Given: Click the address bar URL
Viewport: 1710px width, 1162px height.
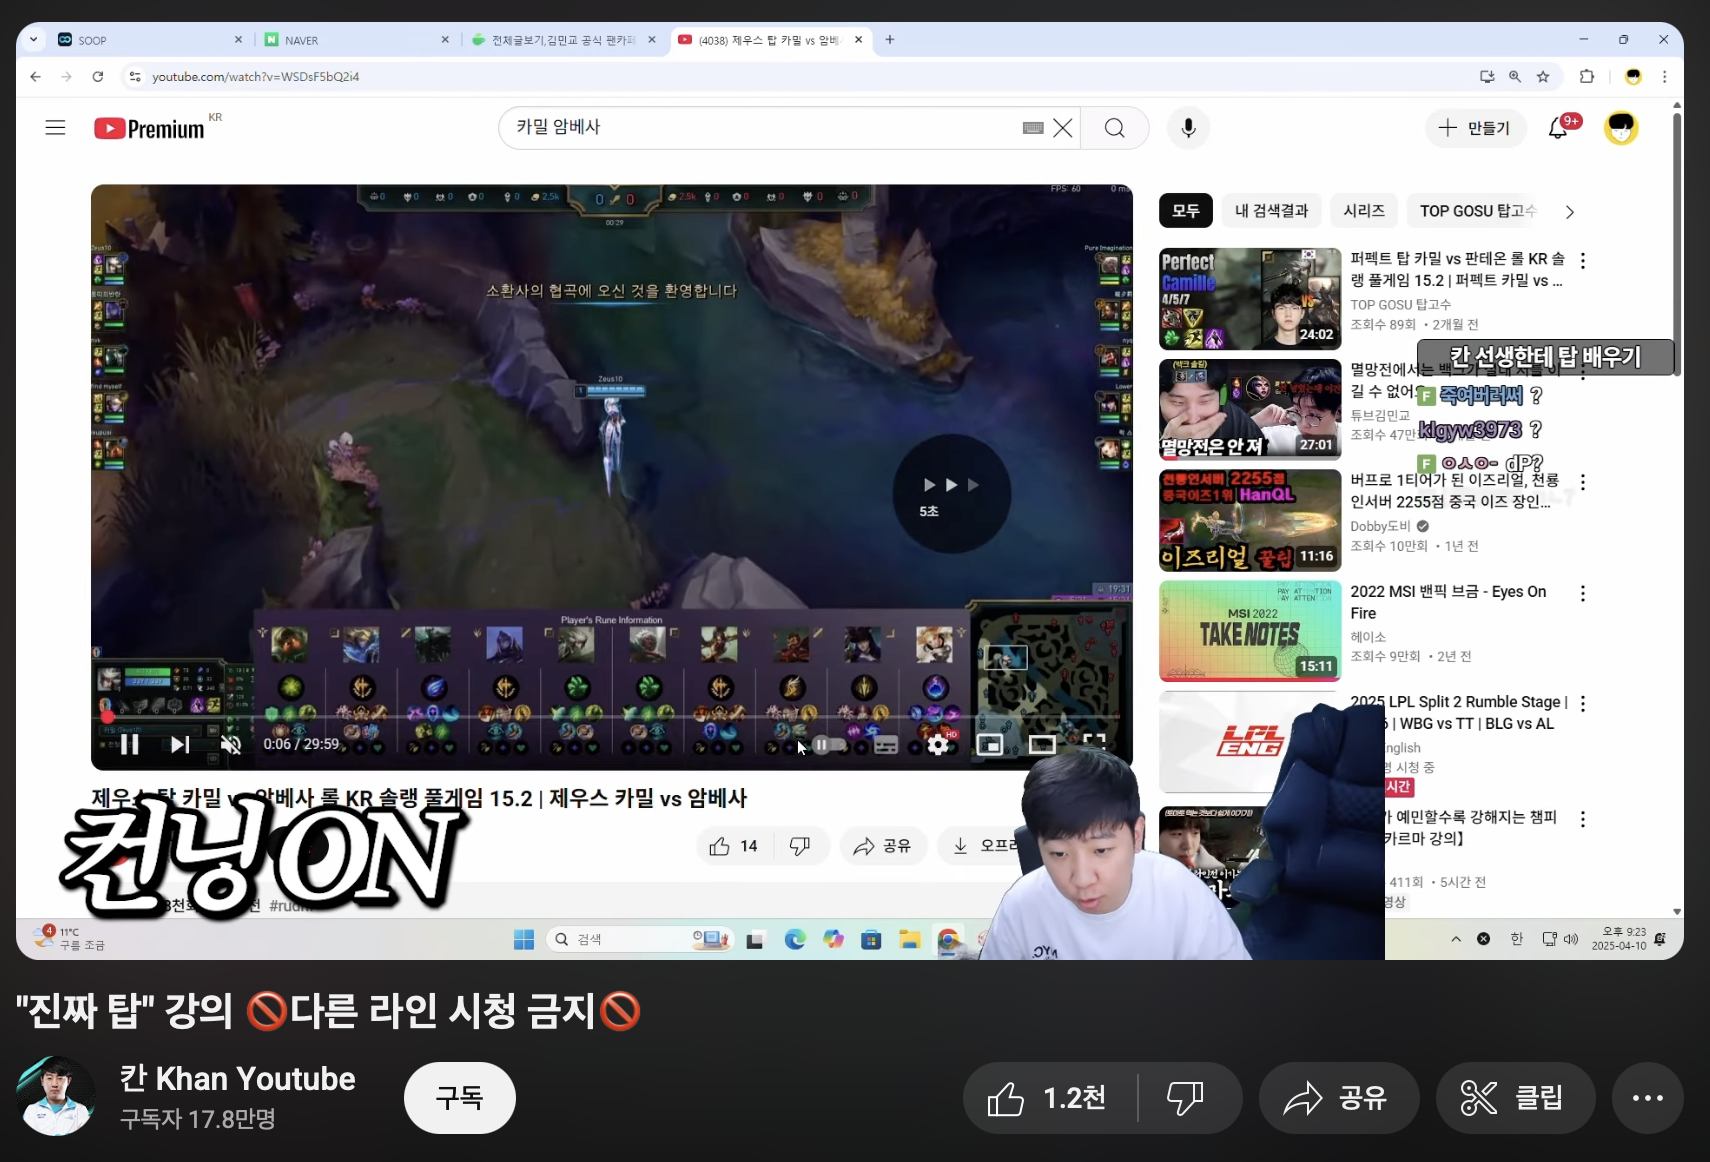Looking at the screenshot, I should (x=256, y=76).
